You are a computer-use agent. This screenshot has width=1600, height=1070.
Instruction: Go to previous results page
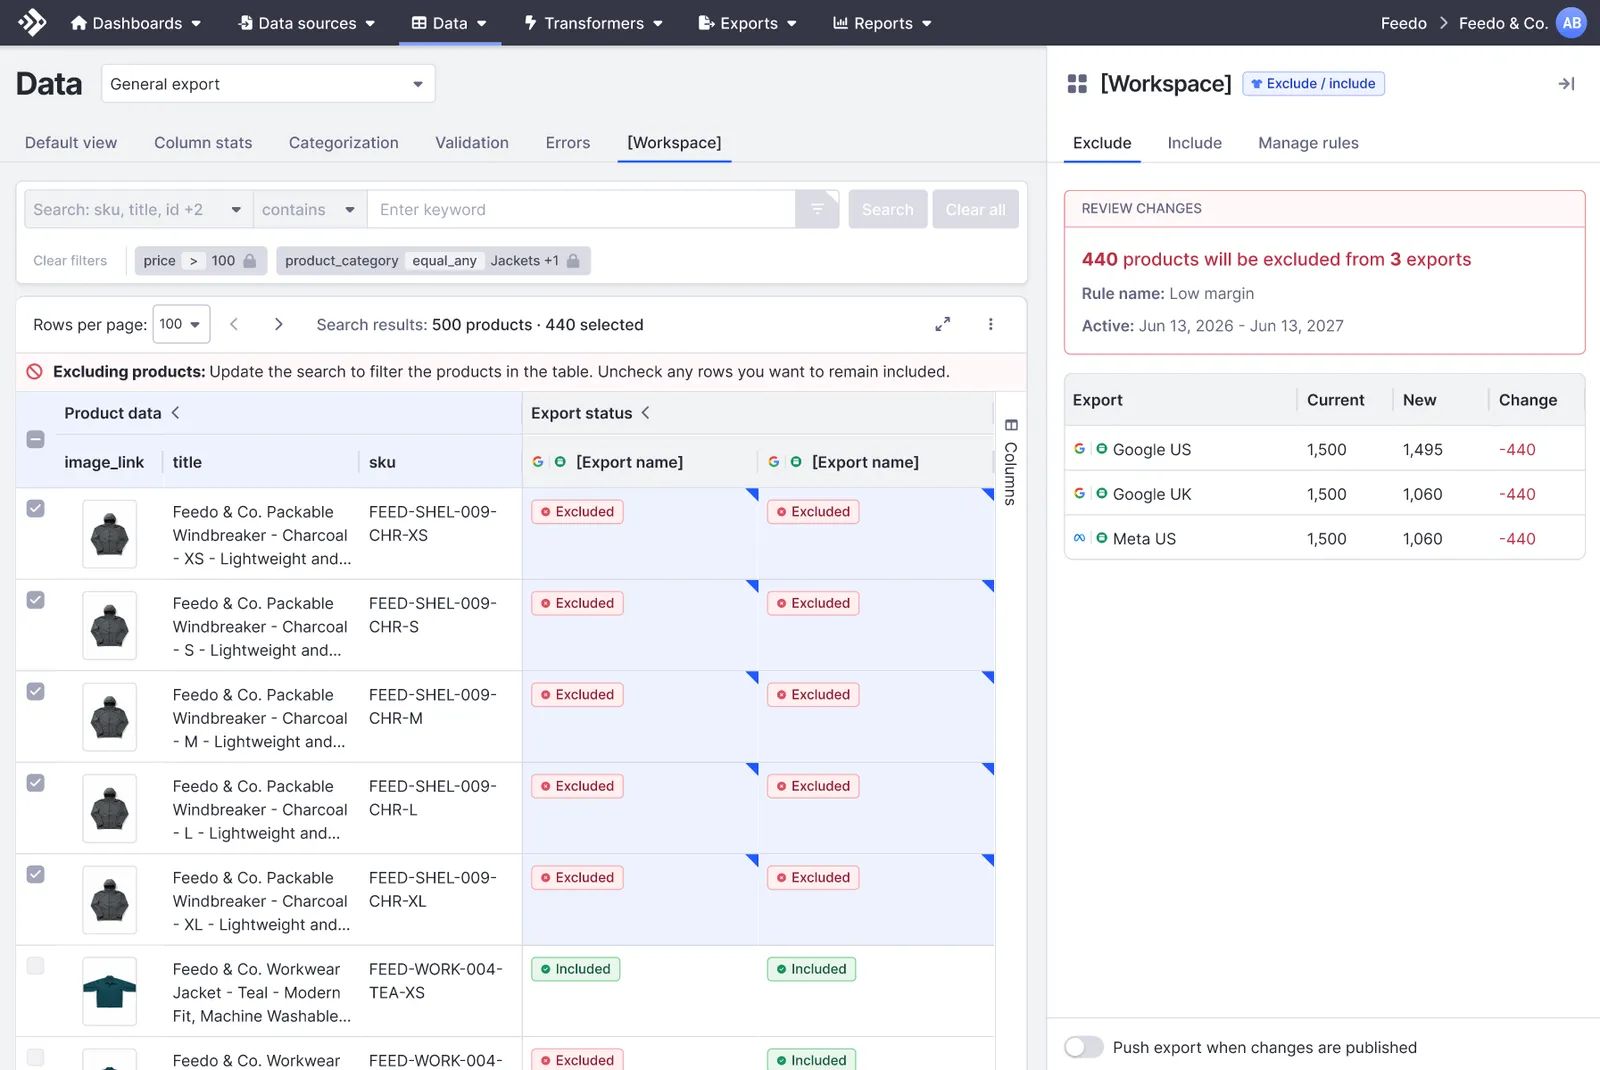tap(234, 324)
